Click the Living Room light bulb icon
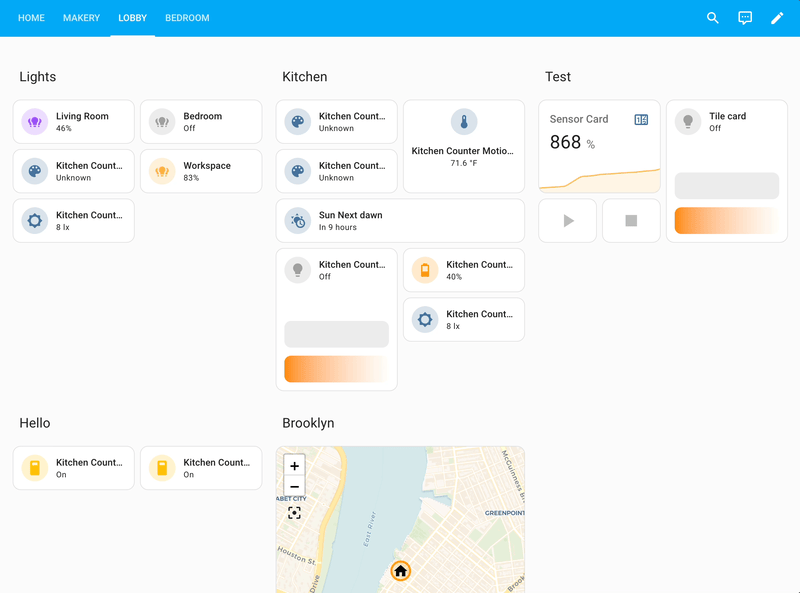This screenshot has width=800, height=593. pyautogui.click(x=33, y=121)
